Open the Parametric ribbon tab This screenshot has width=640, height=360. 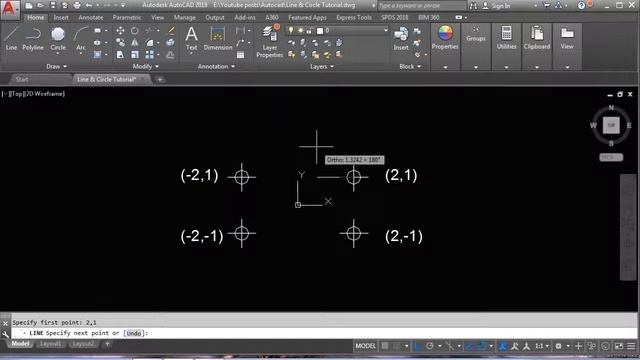pos(127,17)
